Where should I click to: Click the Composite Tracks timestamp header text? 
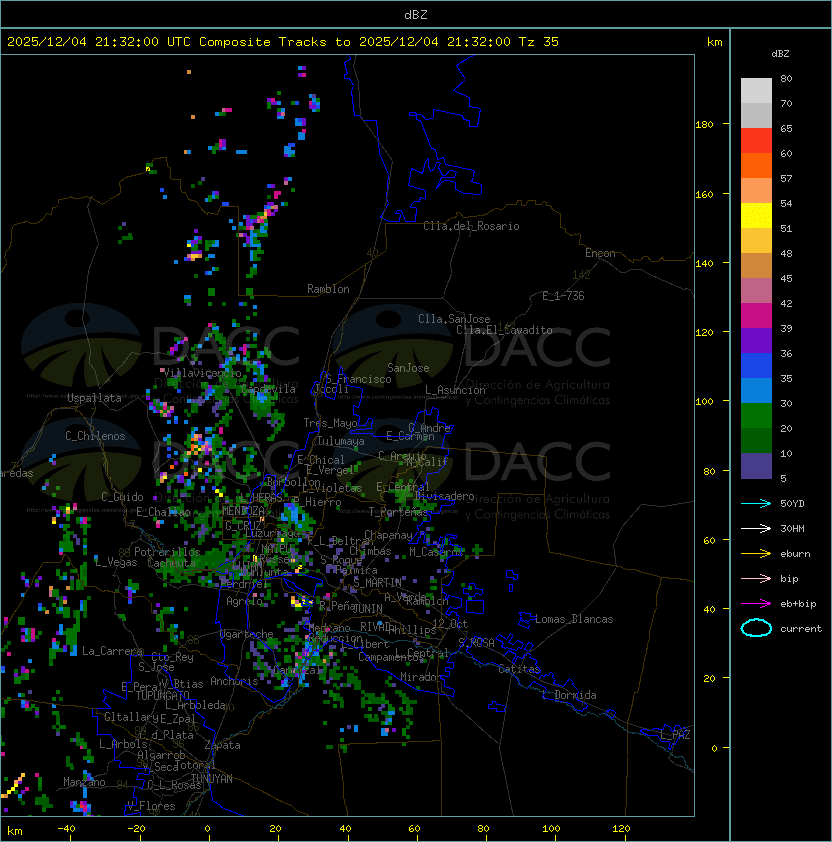pos(283,42)
